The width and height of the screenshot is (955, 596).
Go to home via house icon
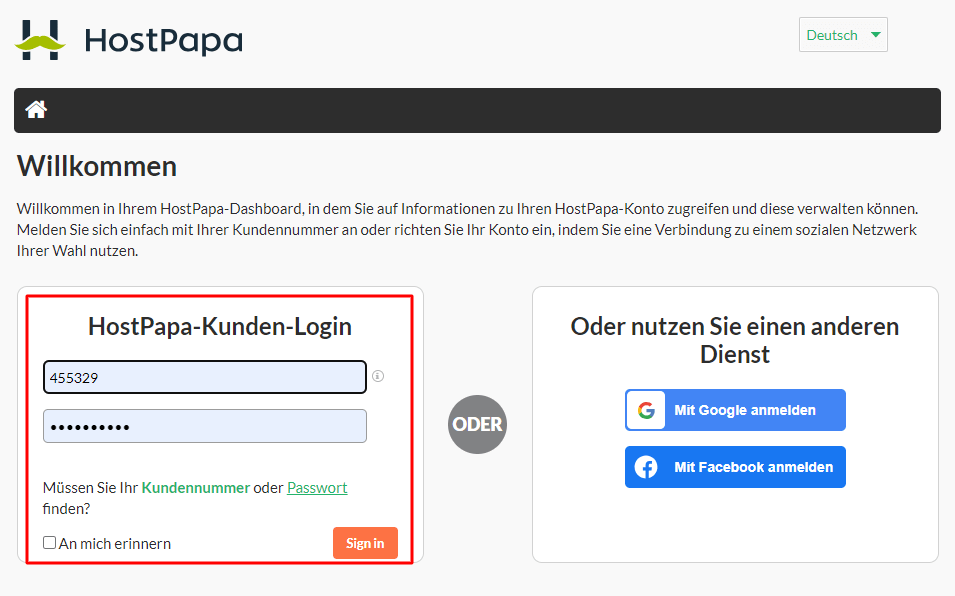[36, 110]
